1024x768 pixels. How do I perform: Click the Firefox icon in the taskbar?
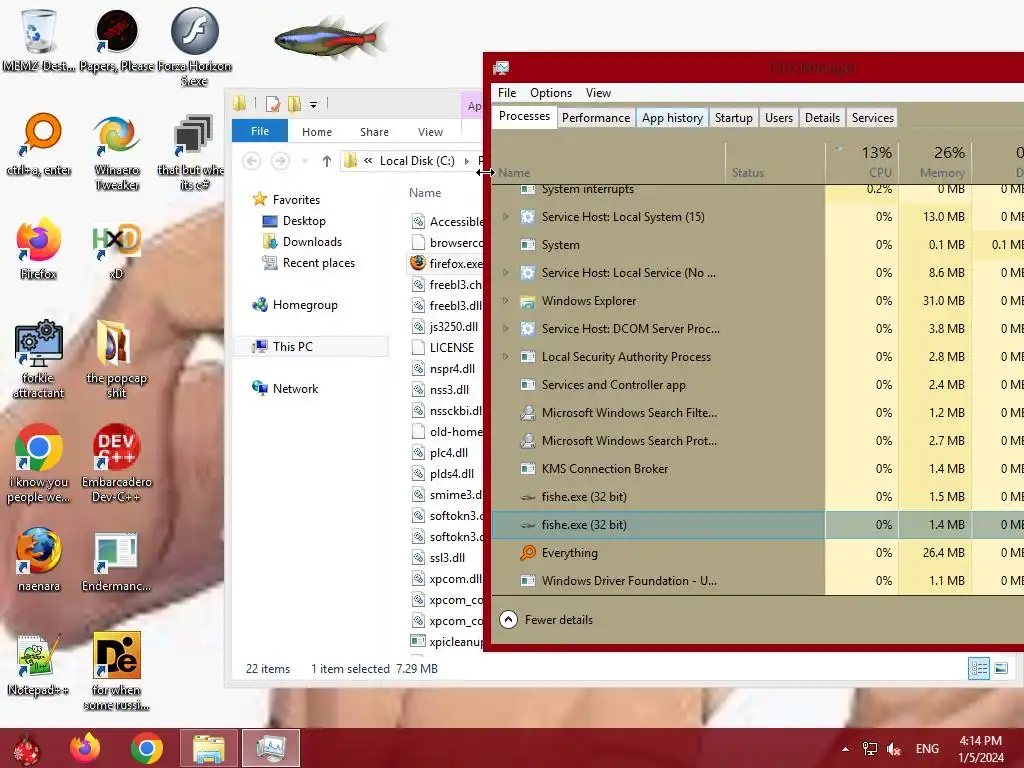coord(86,748)
